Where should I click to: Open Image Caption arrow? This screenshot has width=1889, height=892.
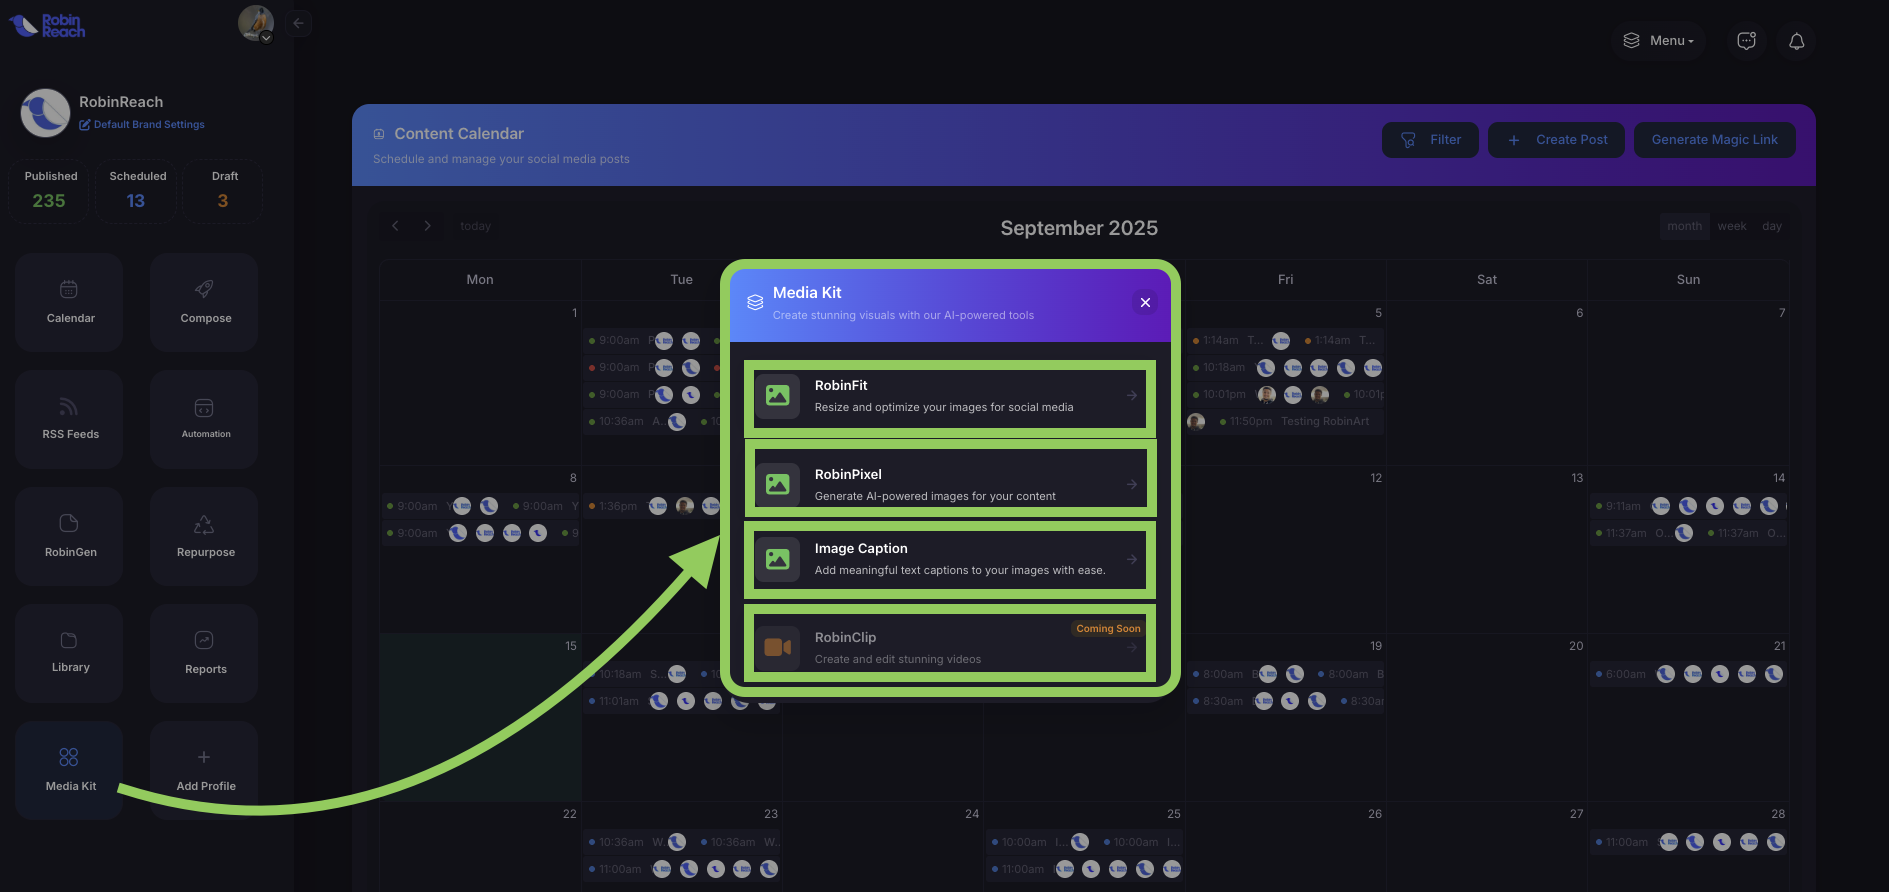(1132, 559)
